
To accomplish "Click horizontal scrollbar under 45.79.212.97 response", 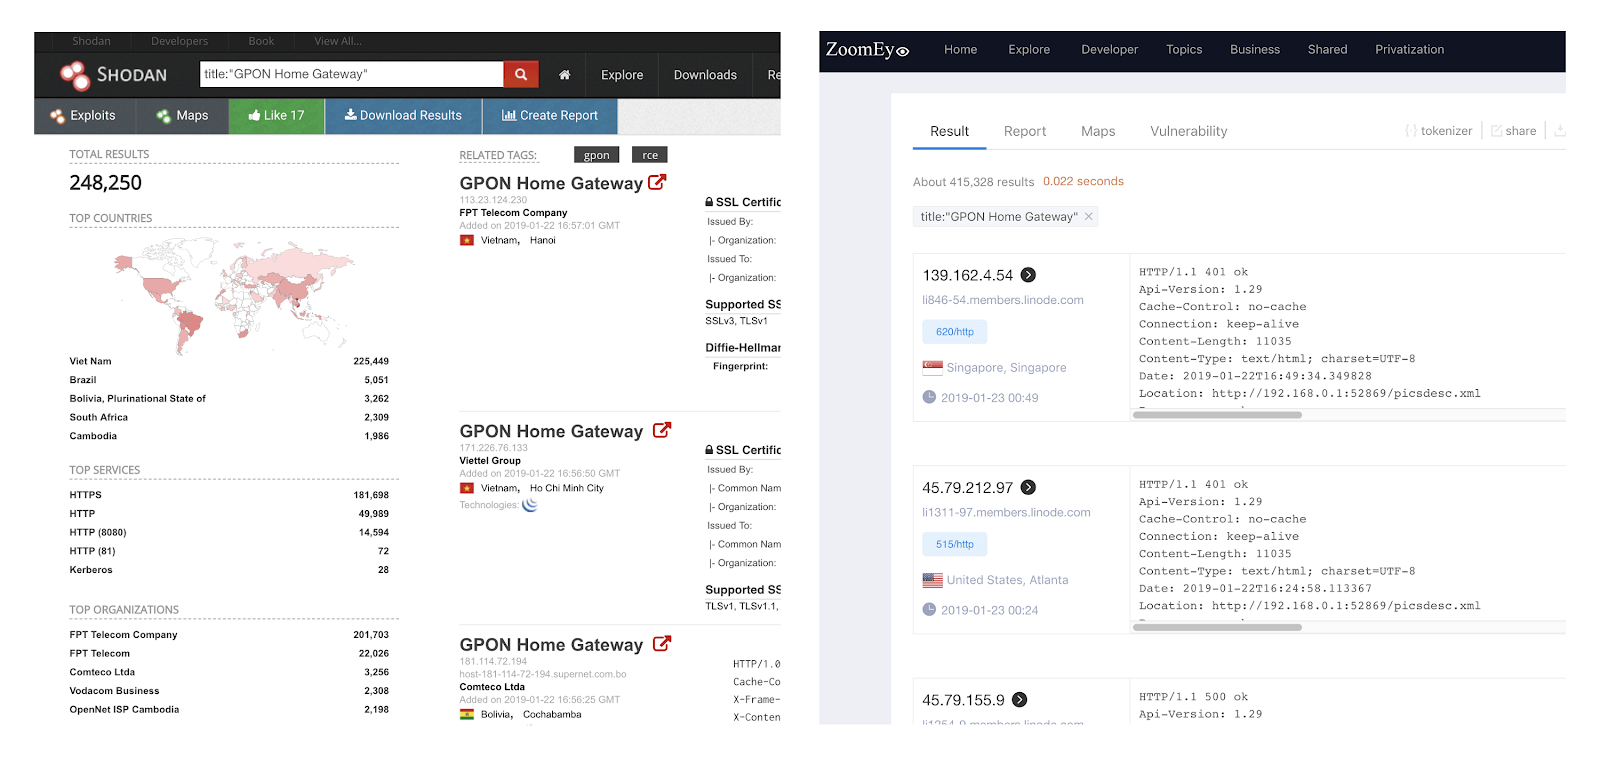I will 1217,627.
